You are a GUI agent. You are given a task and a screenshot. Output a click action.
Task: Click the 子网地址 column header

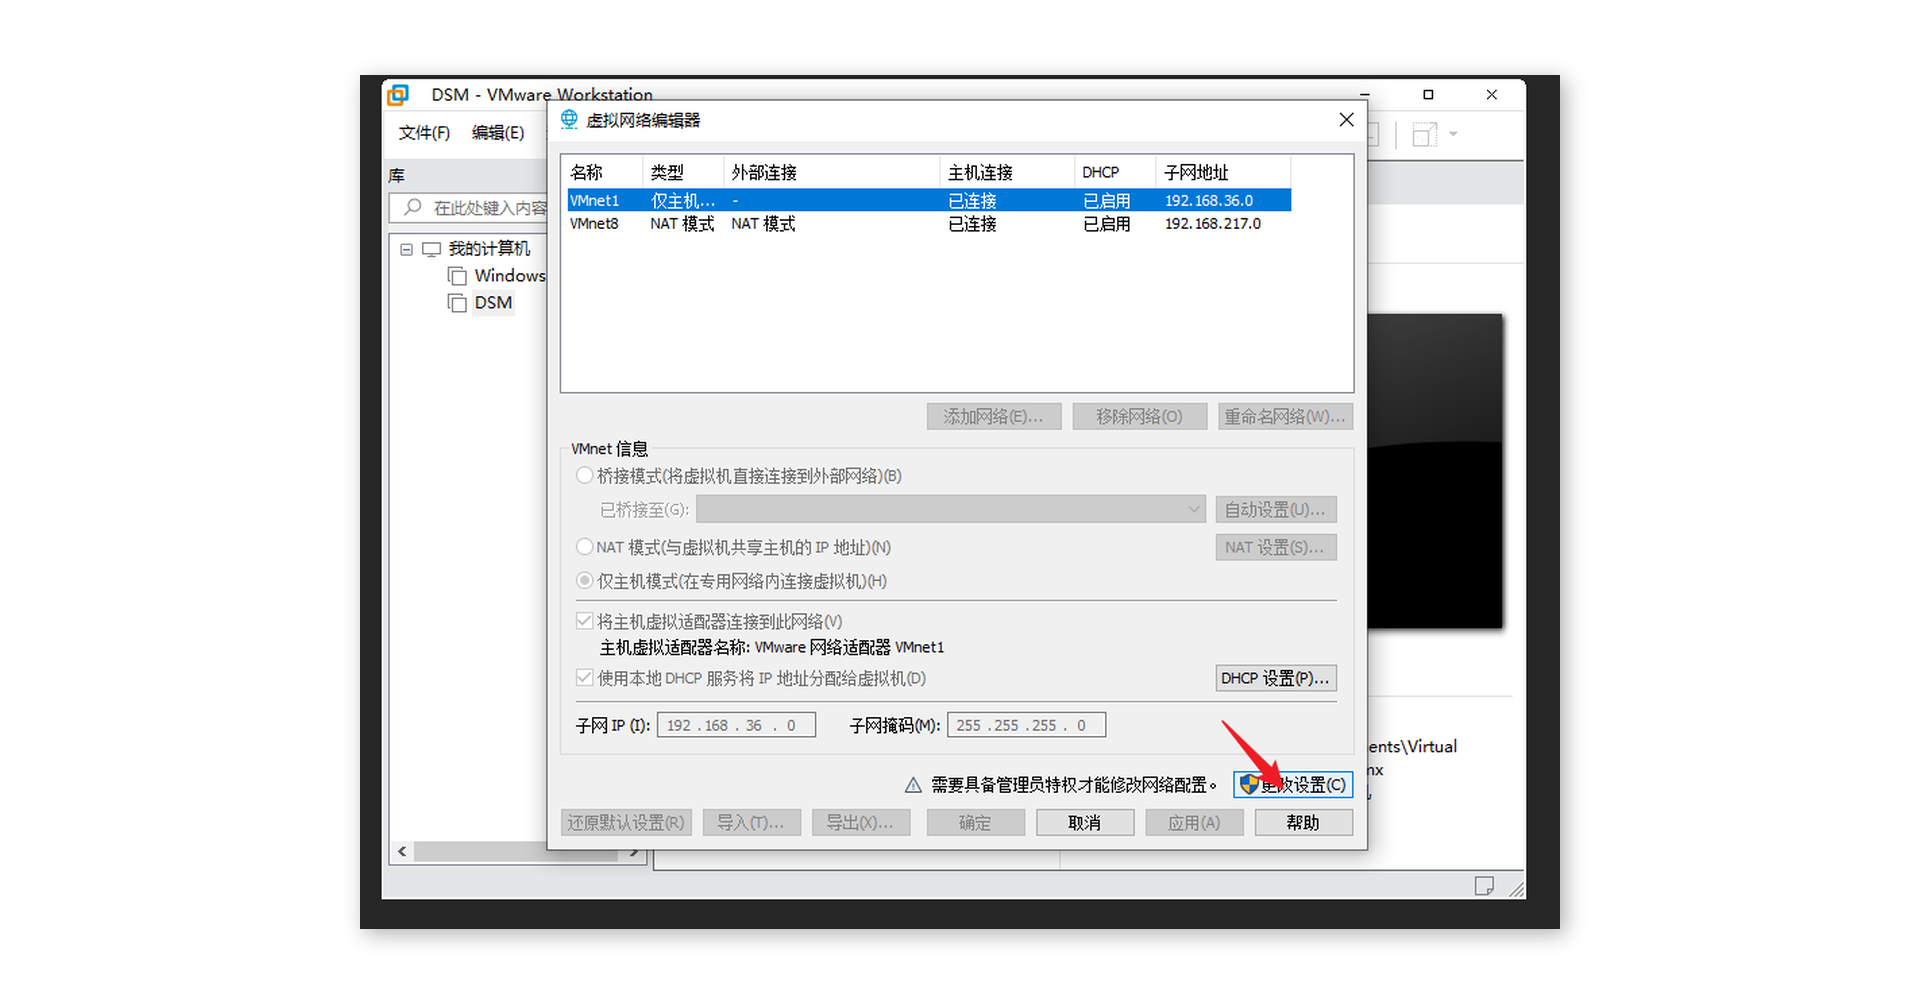click(x=1223, y=172)
